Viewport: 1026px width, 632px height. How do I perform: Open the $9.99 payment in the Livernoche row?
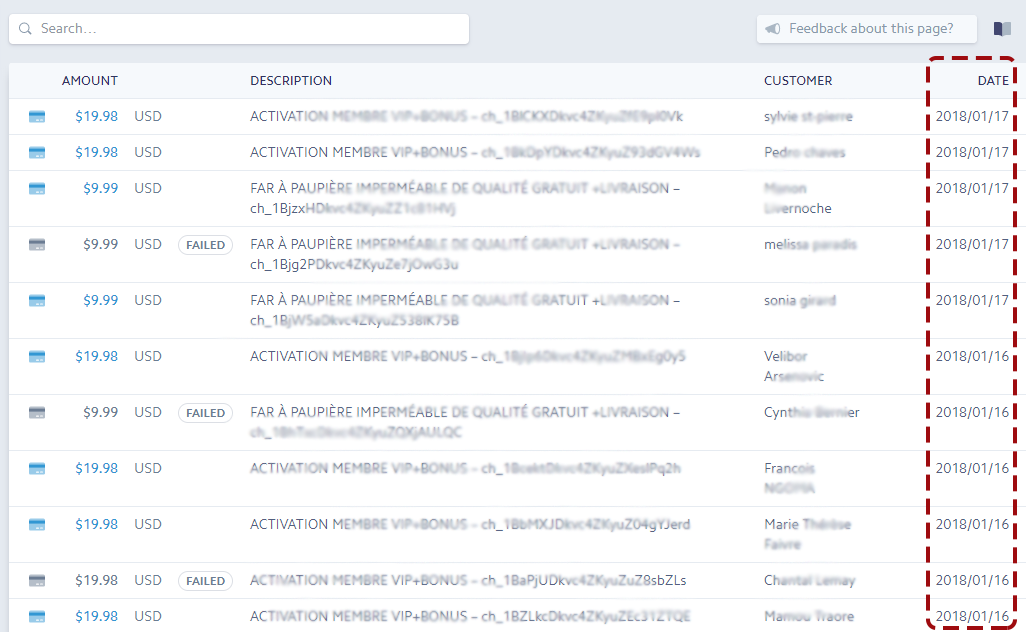(x=100, y=188)
